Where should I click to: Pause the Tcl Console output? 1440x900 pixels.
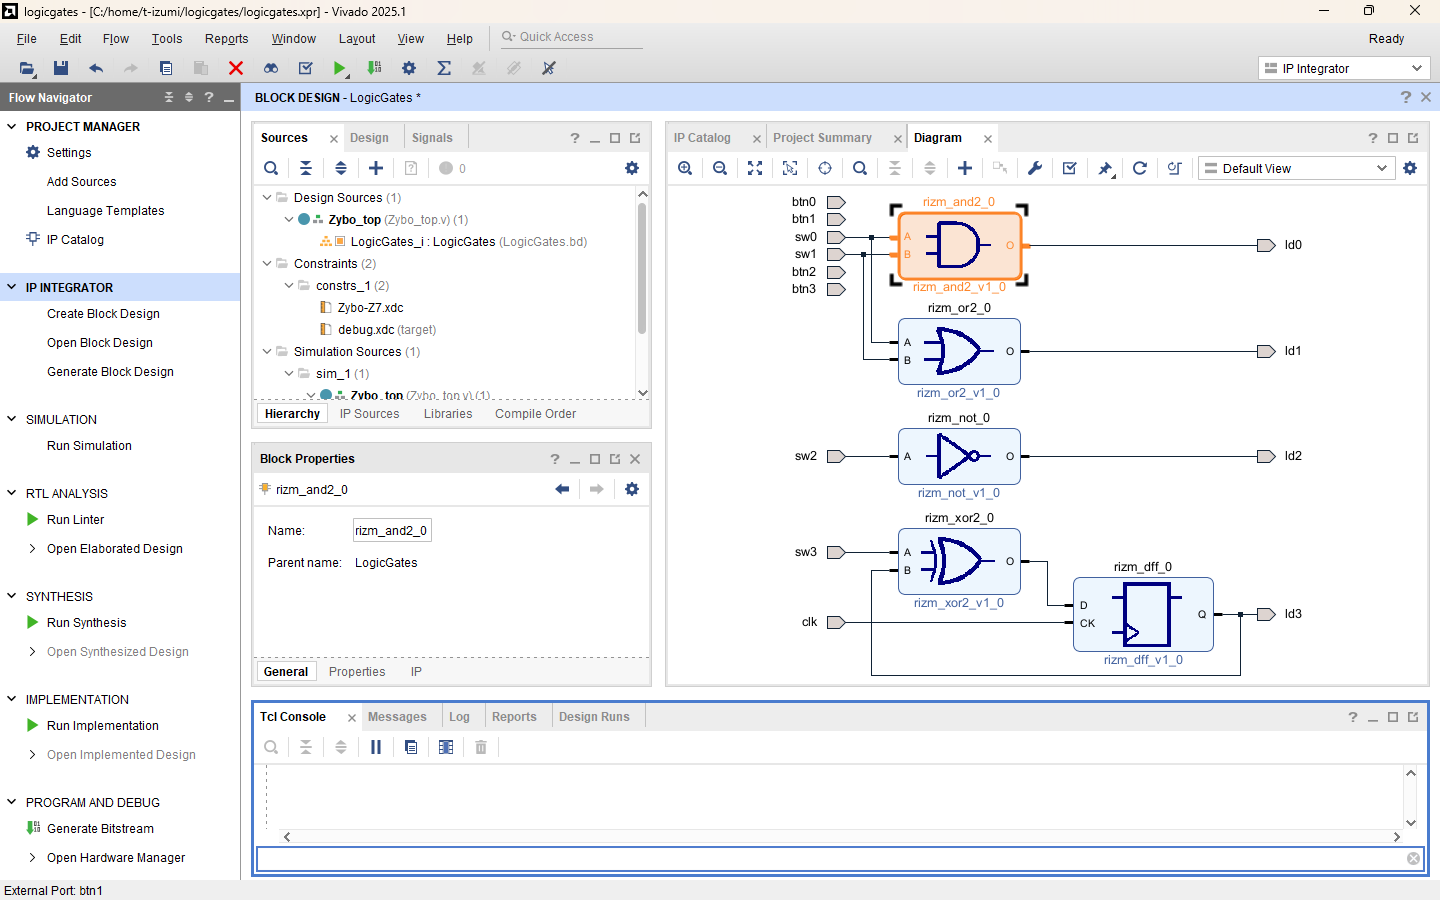(376, 747)
